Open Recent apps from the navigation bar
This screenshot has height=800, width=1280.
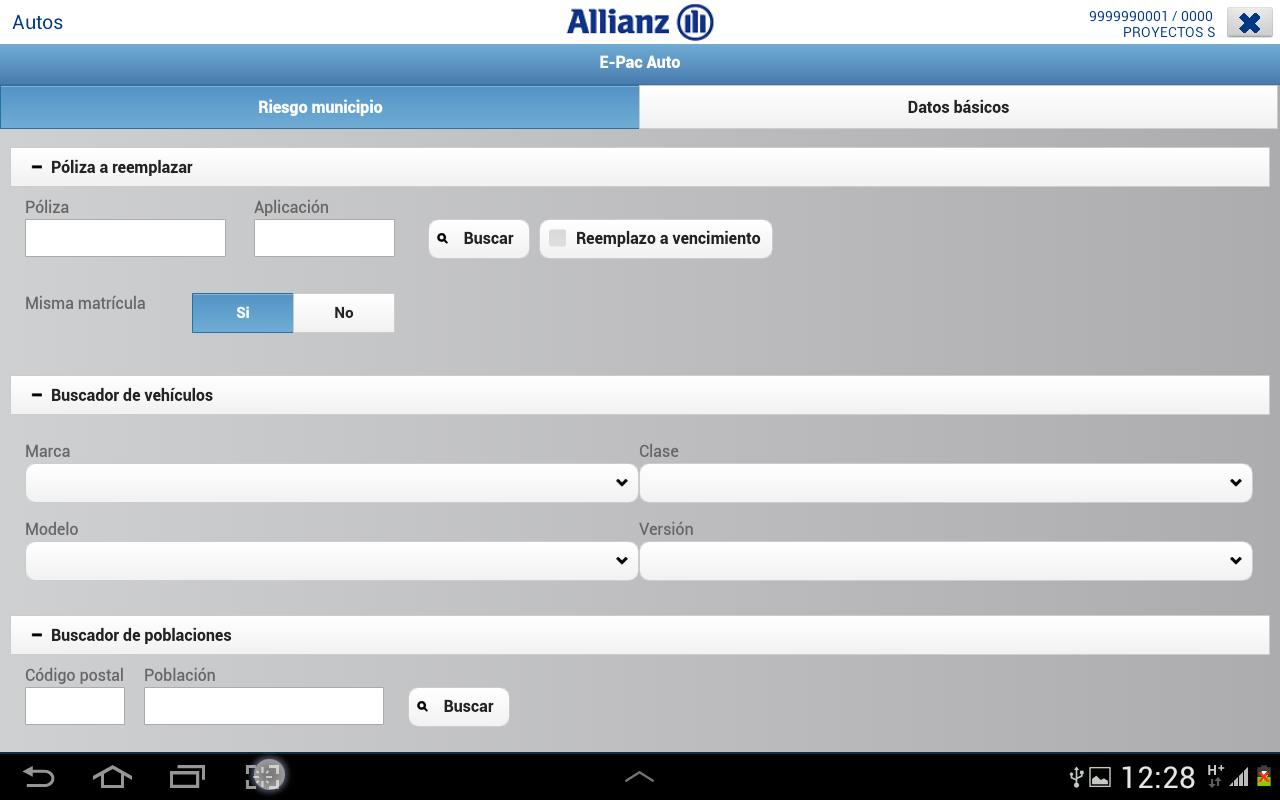click(x=186, y=777)
